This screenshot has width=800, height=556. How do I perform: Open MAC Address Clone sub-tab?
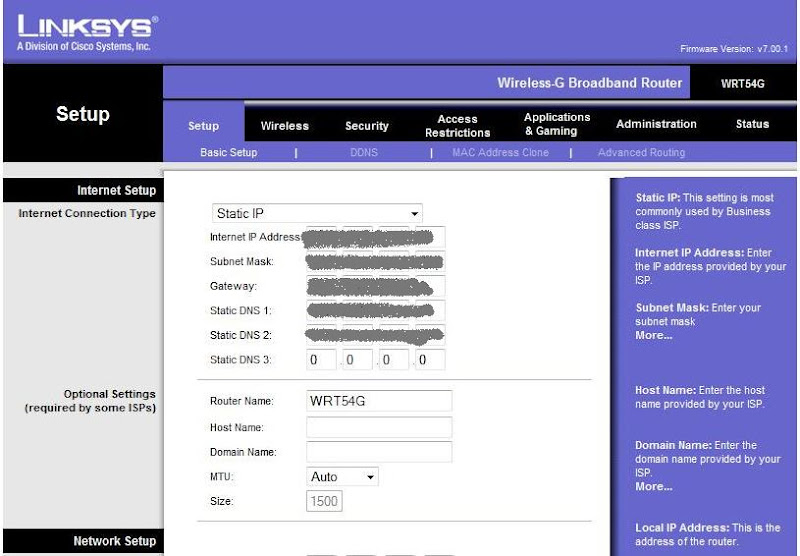500,152
